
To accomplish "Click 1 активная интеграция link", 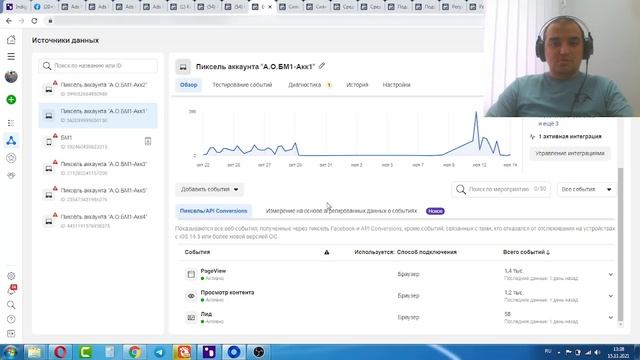I will [x=570, y=136].
